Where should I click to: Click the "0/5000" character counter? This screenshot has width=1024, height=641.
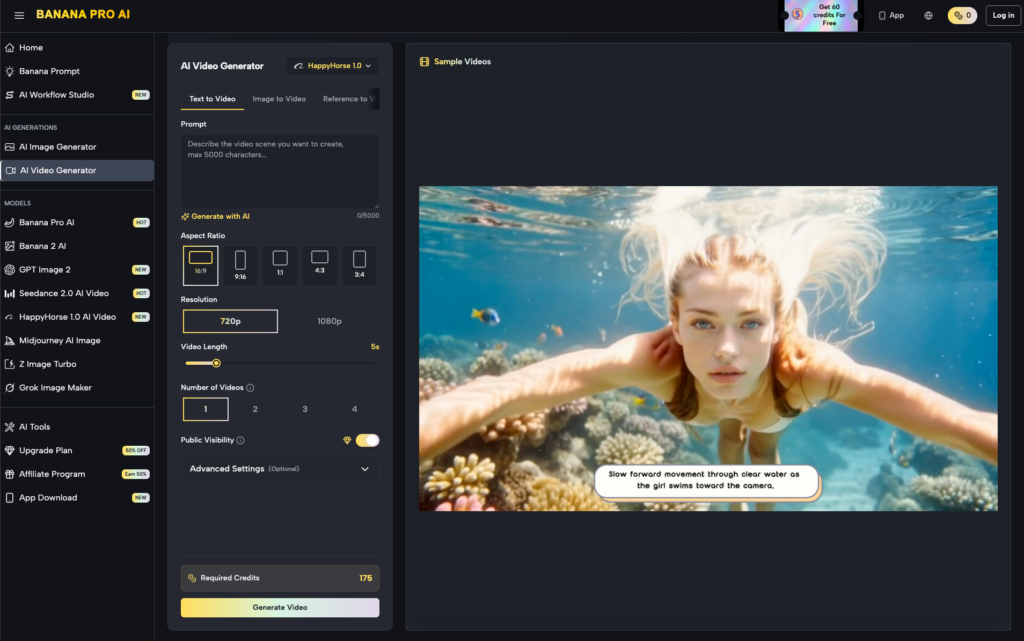368,215
